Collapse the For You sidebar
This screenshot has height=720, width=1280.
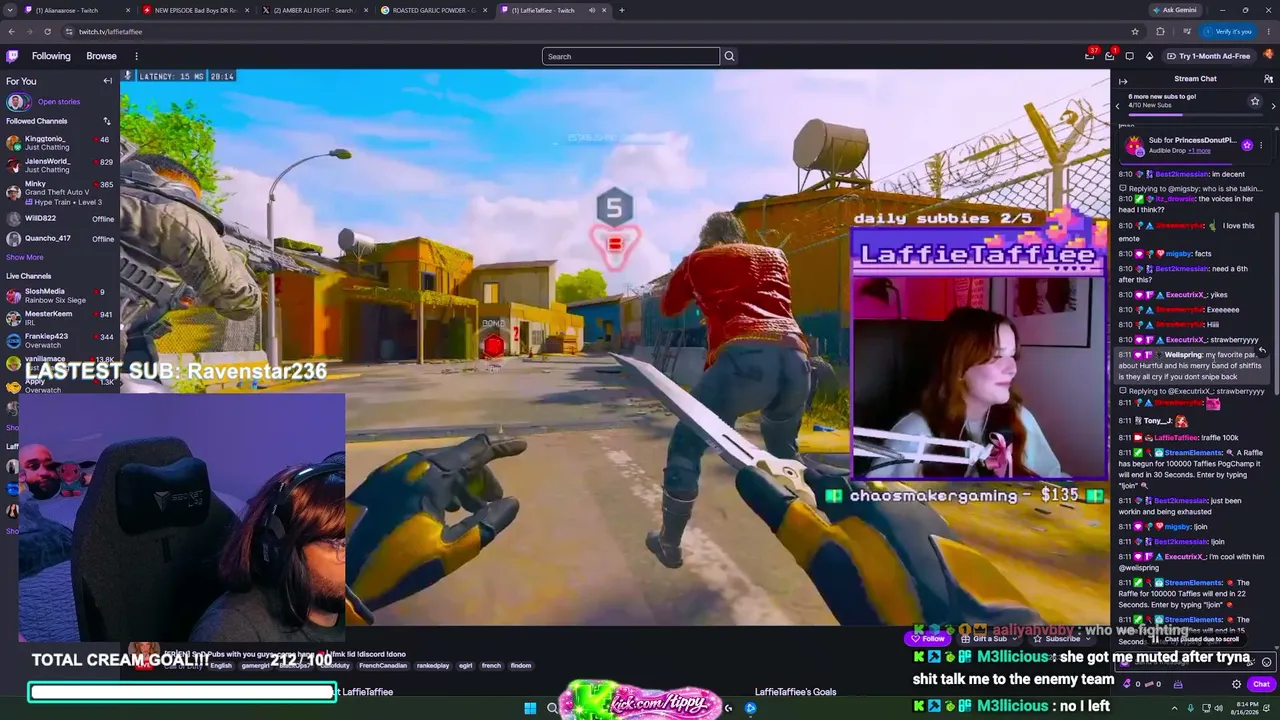pyautogui.click(x=108, y=81)
